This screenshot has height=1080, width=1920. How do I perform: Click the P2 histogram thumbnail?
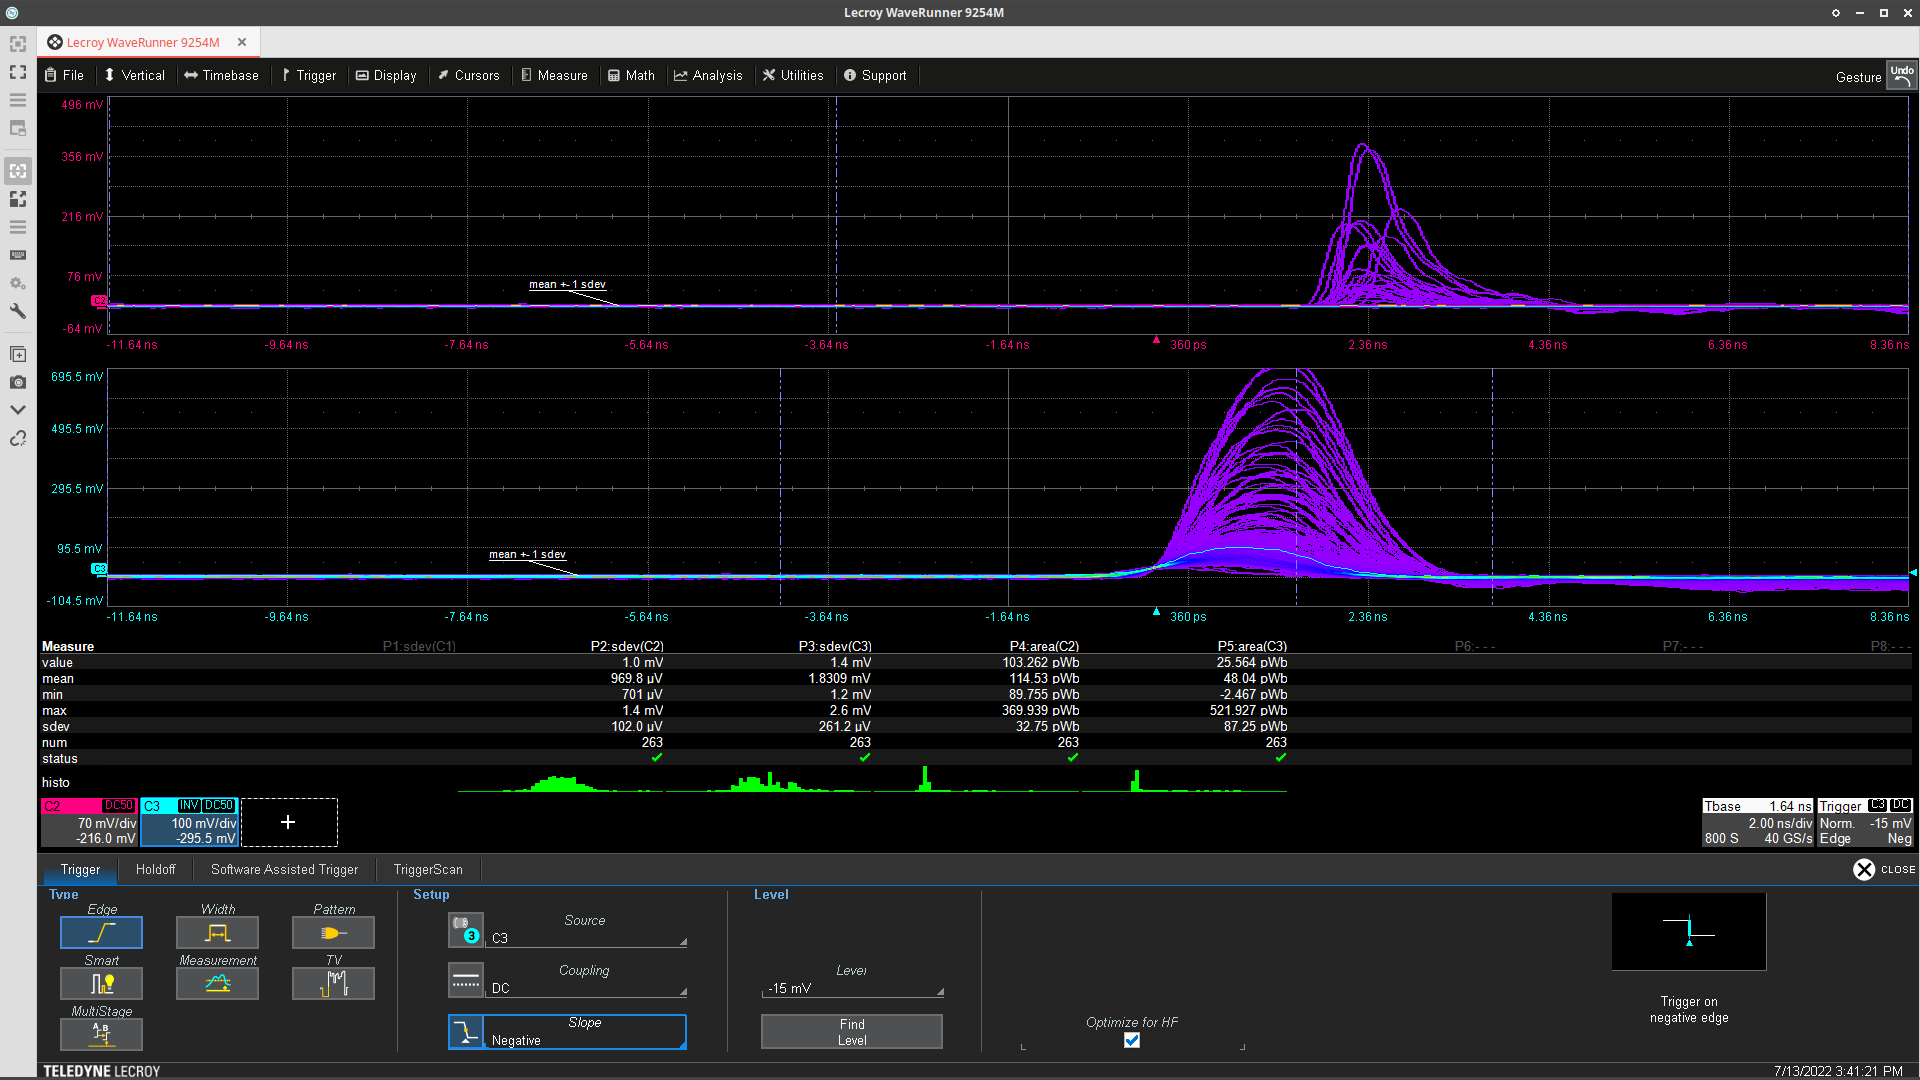[x=561, y=781]
